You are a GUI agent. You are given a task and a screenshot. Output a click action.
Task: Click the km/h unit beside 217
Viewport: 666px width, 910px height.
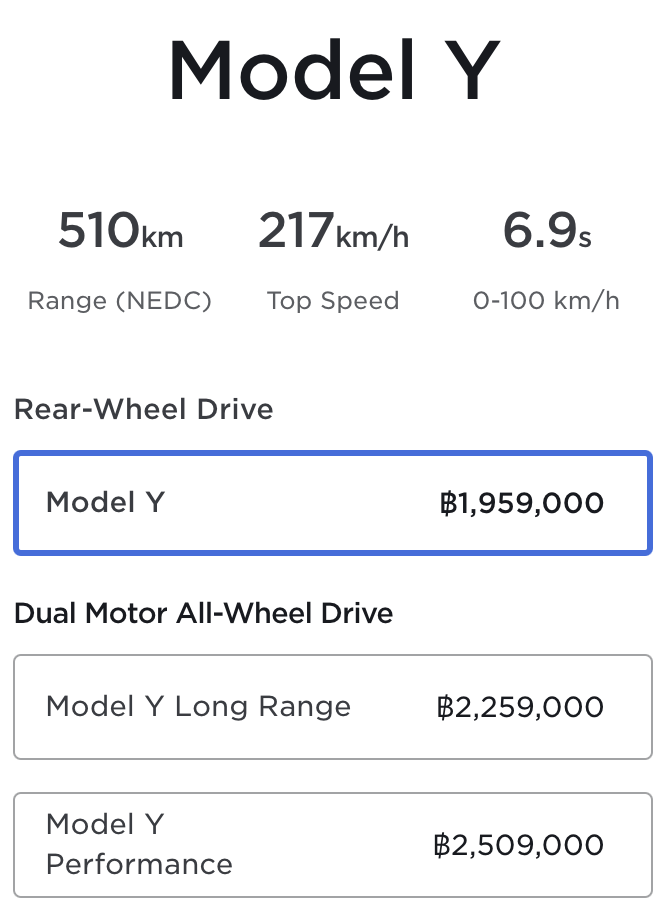coord(372,238)
